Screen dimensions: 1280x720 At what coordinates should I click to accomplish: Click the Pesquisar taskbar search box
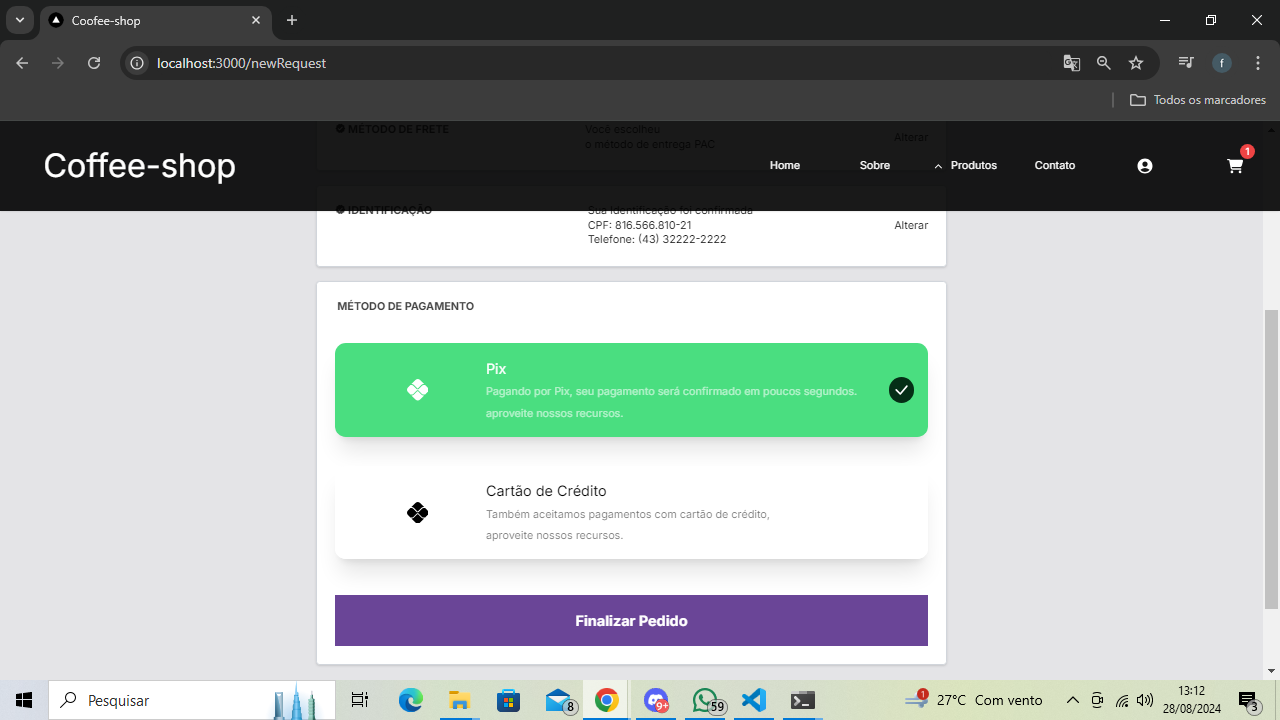click(x=192, y=700)
